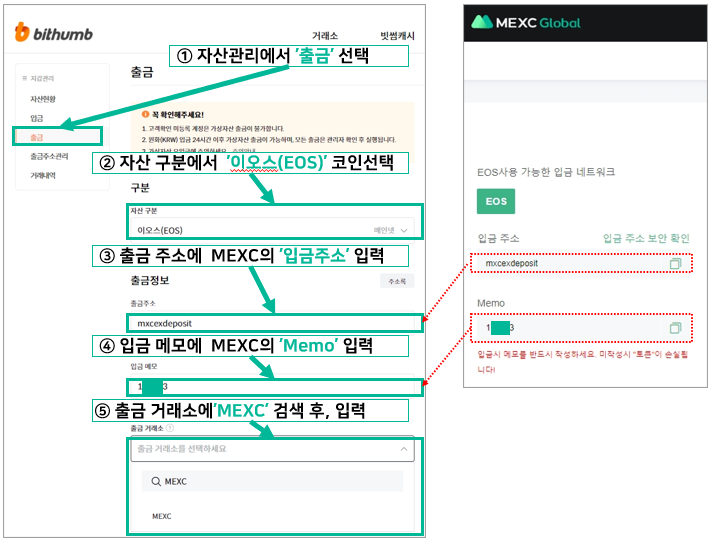710x540 pixels.
Task: Open the 거래소 menu in Bithumb header
Action: [325, 36]
